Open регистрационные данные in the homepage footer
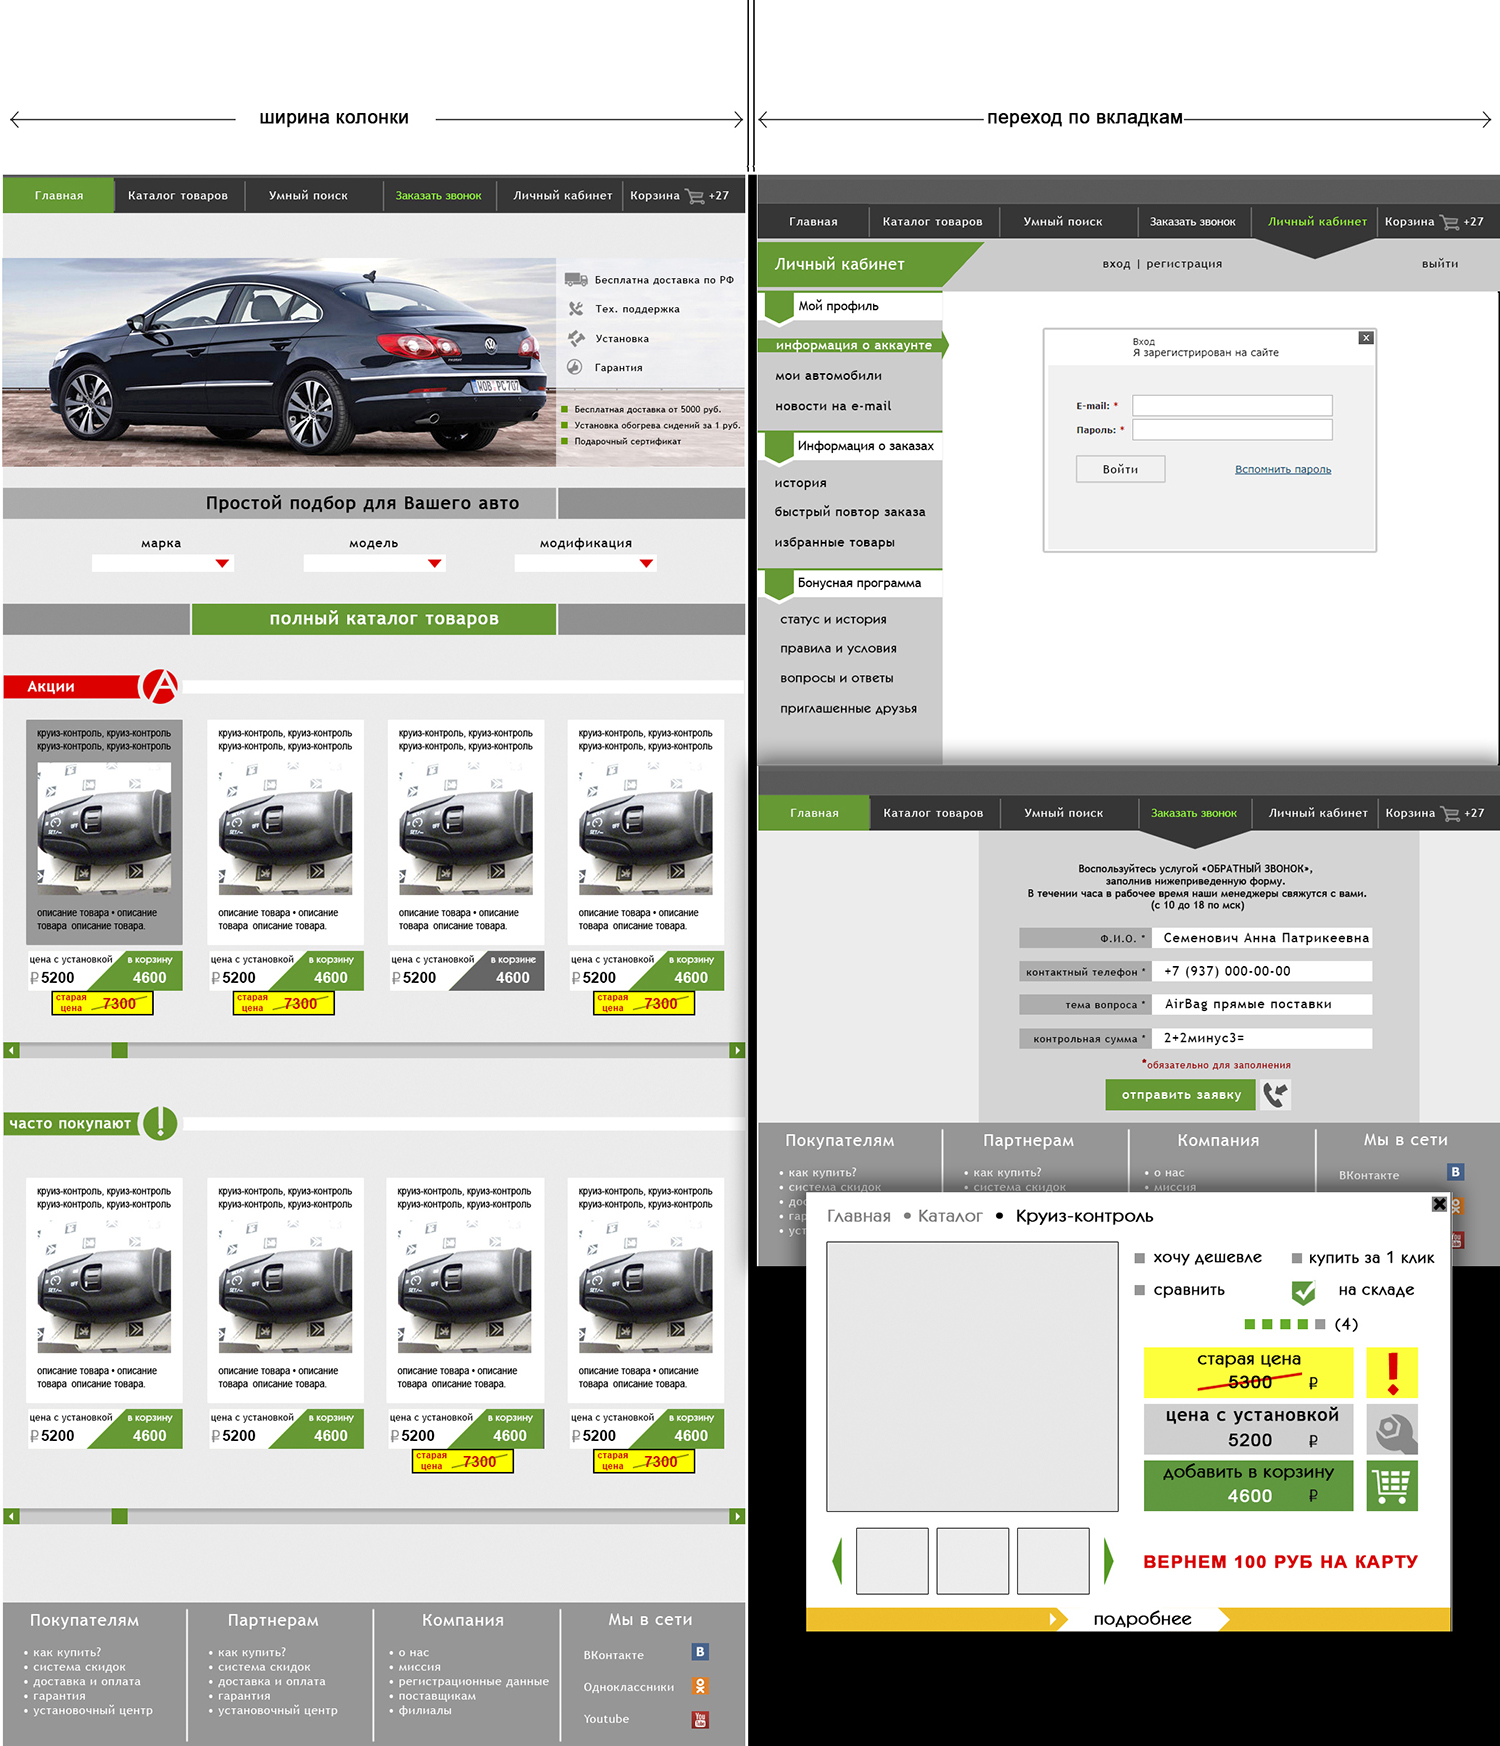The height and width of the screenshot is (1746, 1500). coord(473,1681)
